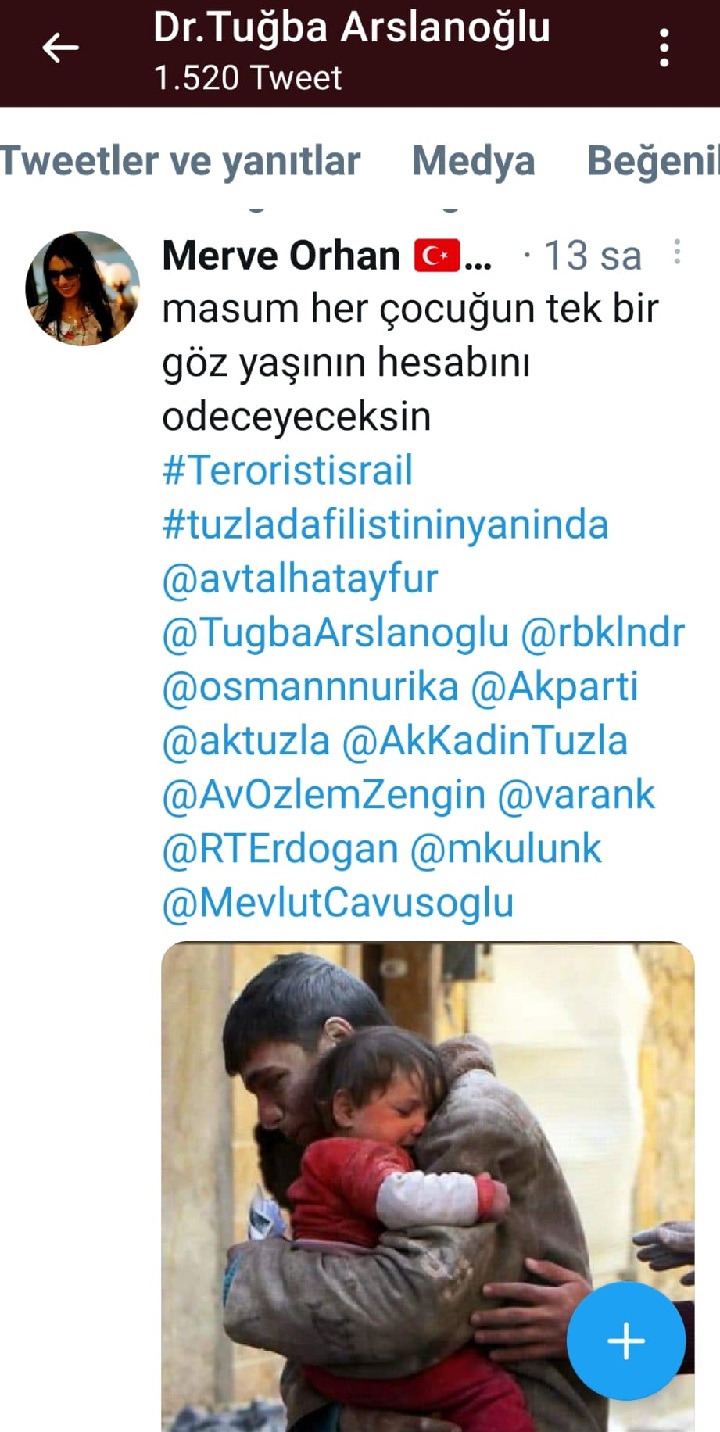Open the @AkKadinTuzla mention
The image size is (720, 1432).
[485, 741]
